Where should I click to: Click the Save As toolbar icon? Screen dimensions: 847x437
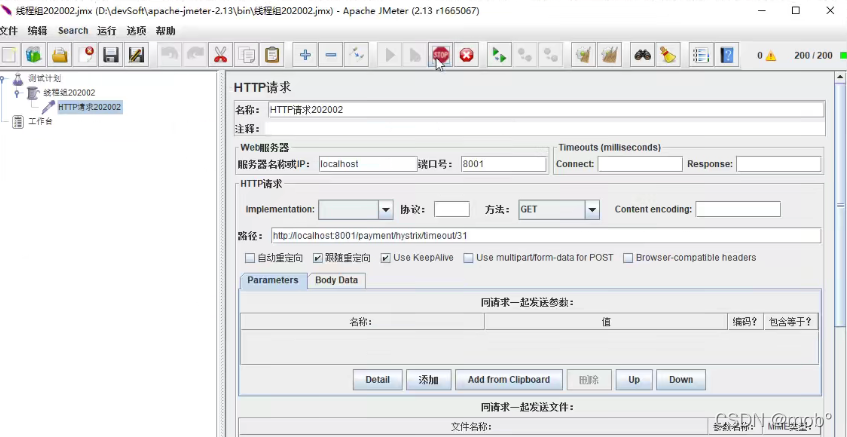tap(136, 55)
